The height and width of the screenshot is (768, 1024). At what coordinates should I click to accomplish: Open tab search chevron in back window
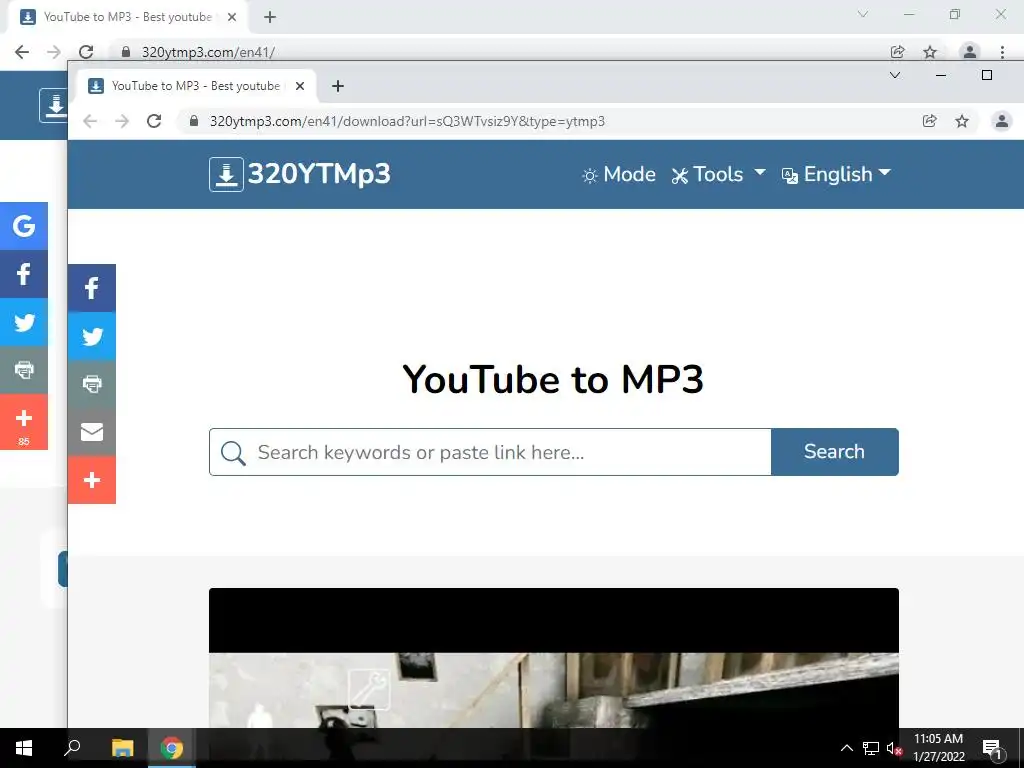pyautogui.click(x=863, y=14)
